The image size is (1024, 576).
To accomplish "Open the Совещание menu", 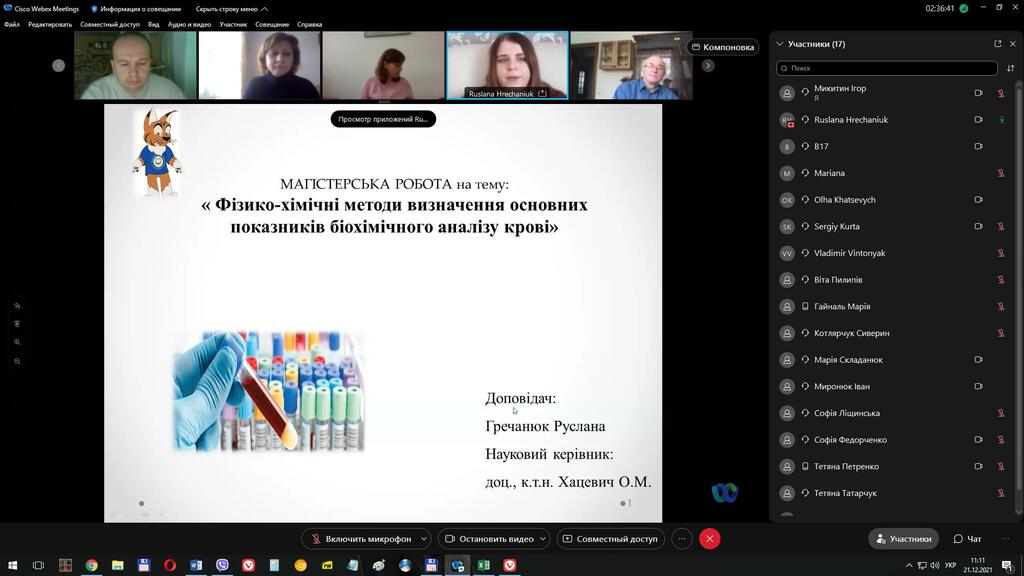I will [x=272, y=25].
